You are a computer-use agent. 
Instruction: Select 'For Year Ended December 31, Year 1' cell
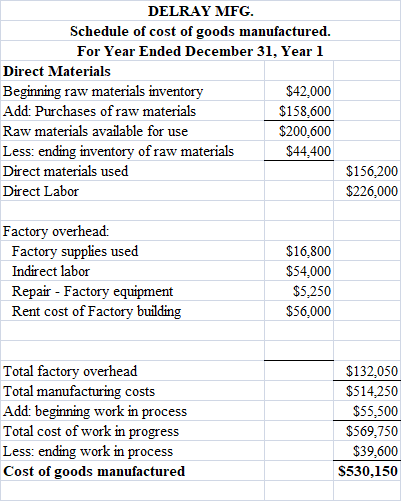[200, 51]
